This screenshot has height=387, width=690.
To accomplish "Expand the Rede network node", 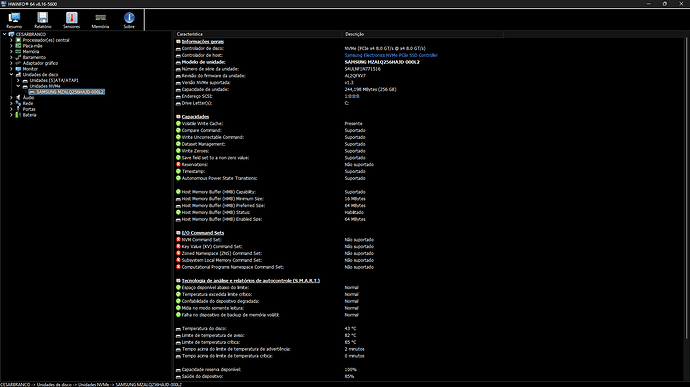I will 11,103.
